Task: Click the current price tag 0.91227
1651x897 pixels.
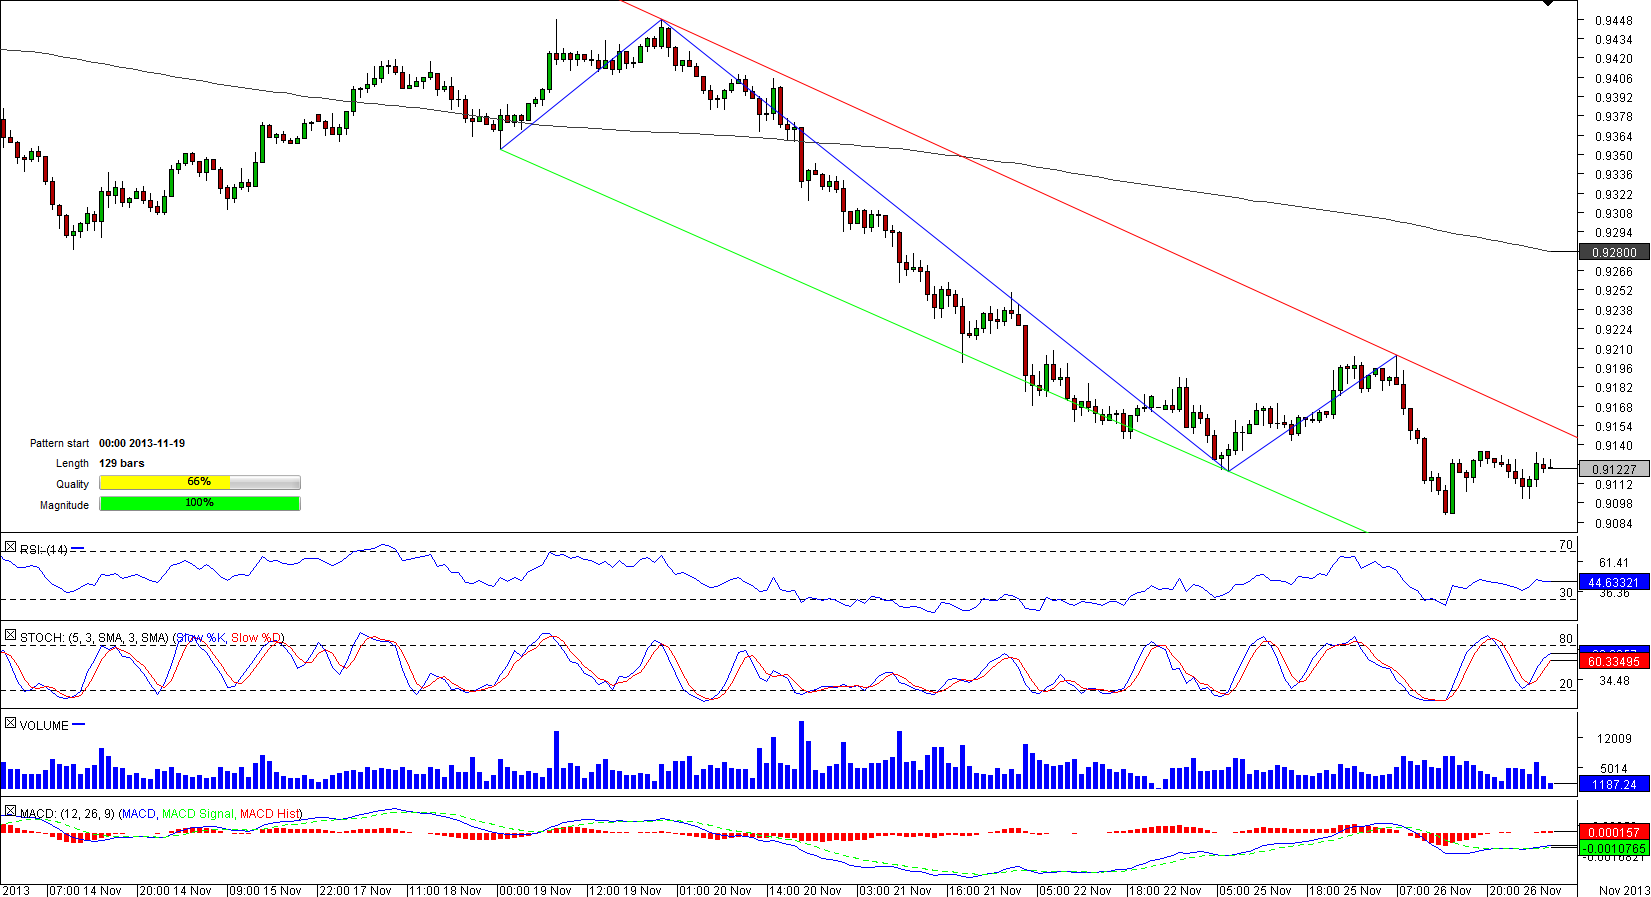Action: (x=1613, y=470)
